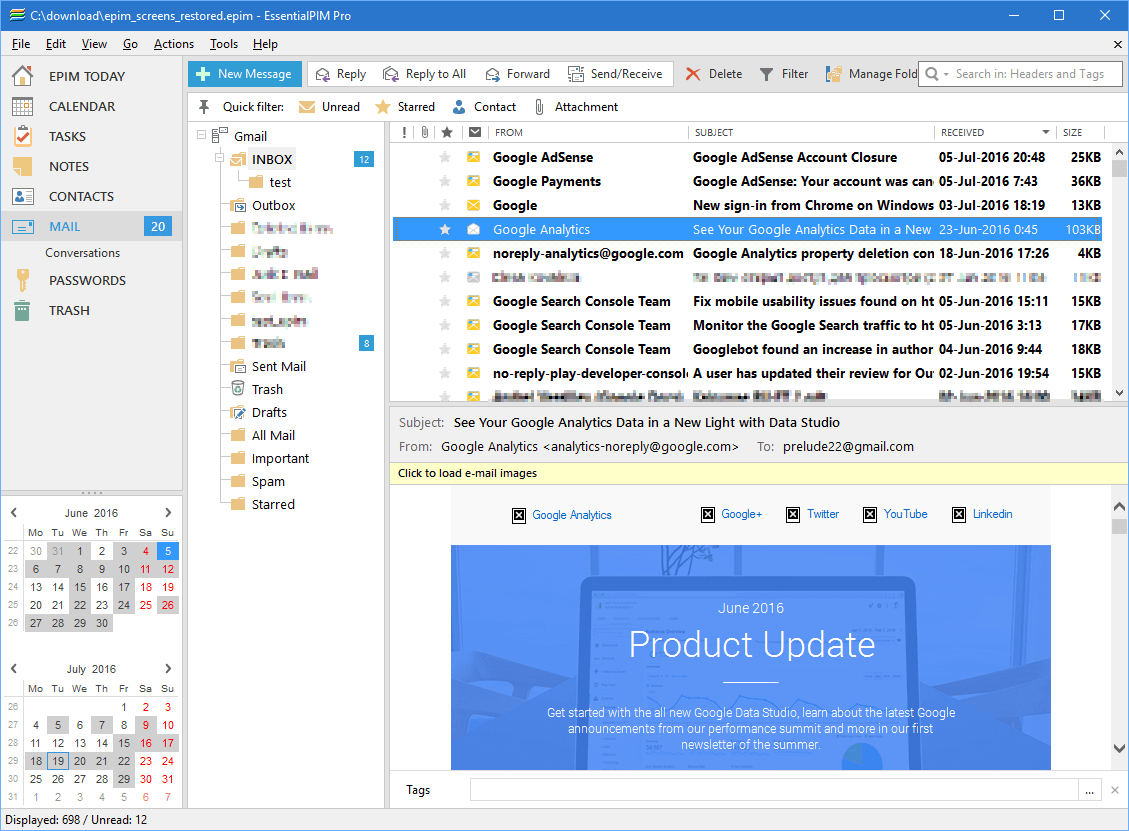1129x831 pixels.
Task: Delete the selected message
Action: tap(714, 74)
